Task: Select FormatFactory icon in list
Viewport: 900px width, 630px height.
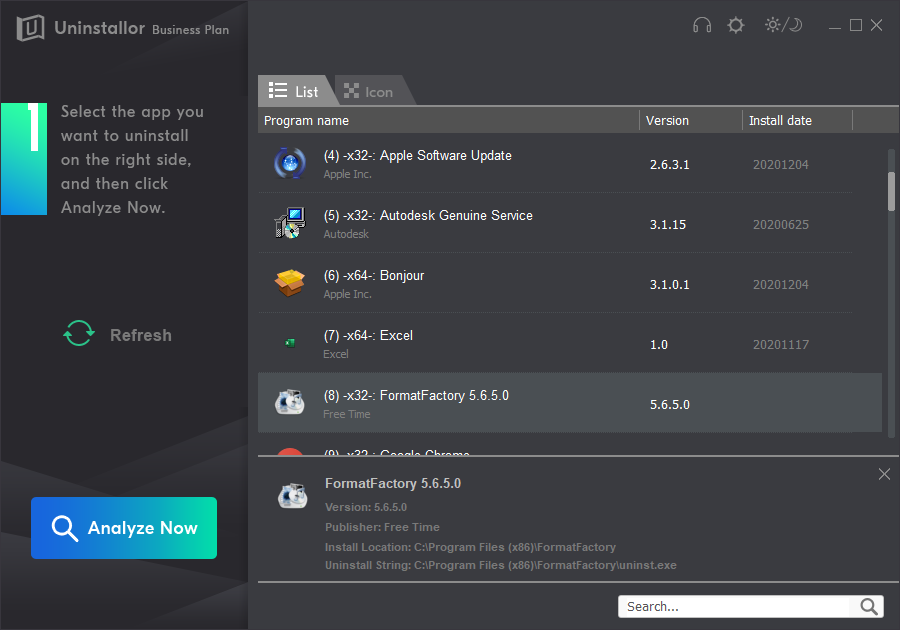Action: click(290, 403)
